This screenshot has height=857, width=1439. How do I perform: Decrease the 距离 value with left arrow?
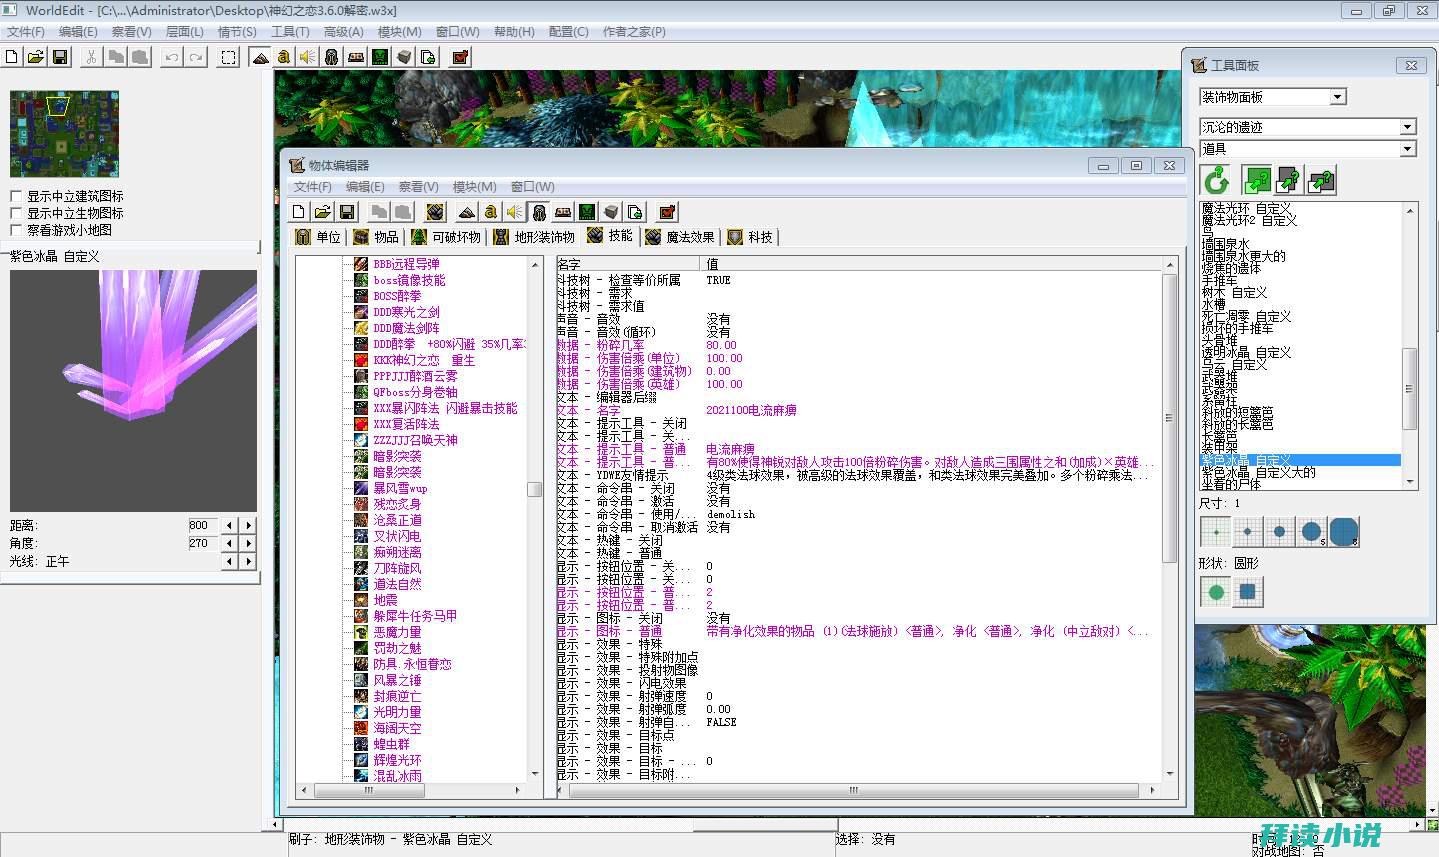[x=230, y=525]
